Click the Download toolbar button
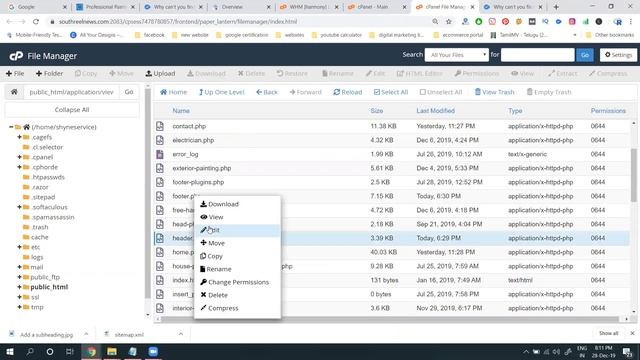640x360 pixels. click(206, 73)
